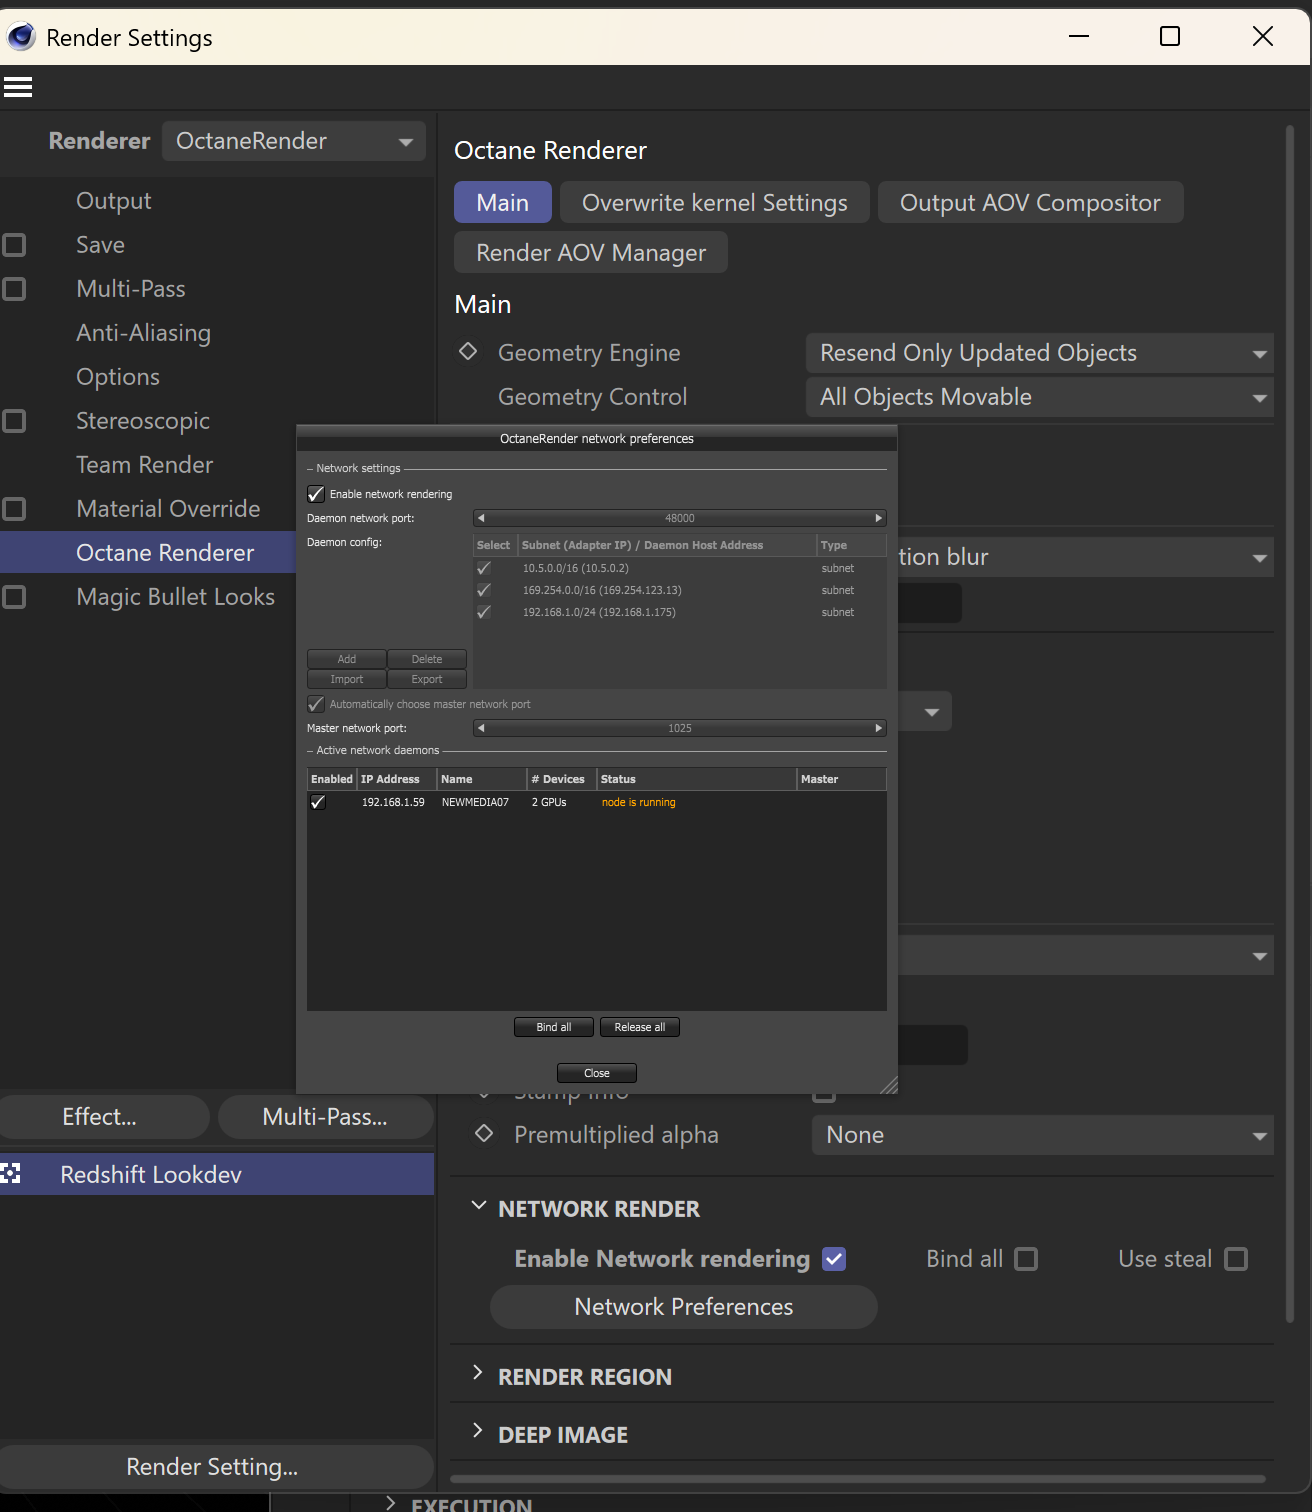
Task: Click the Status column header
Action: 697,779
